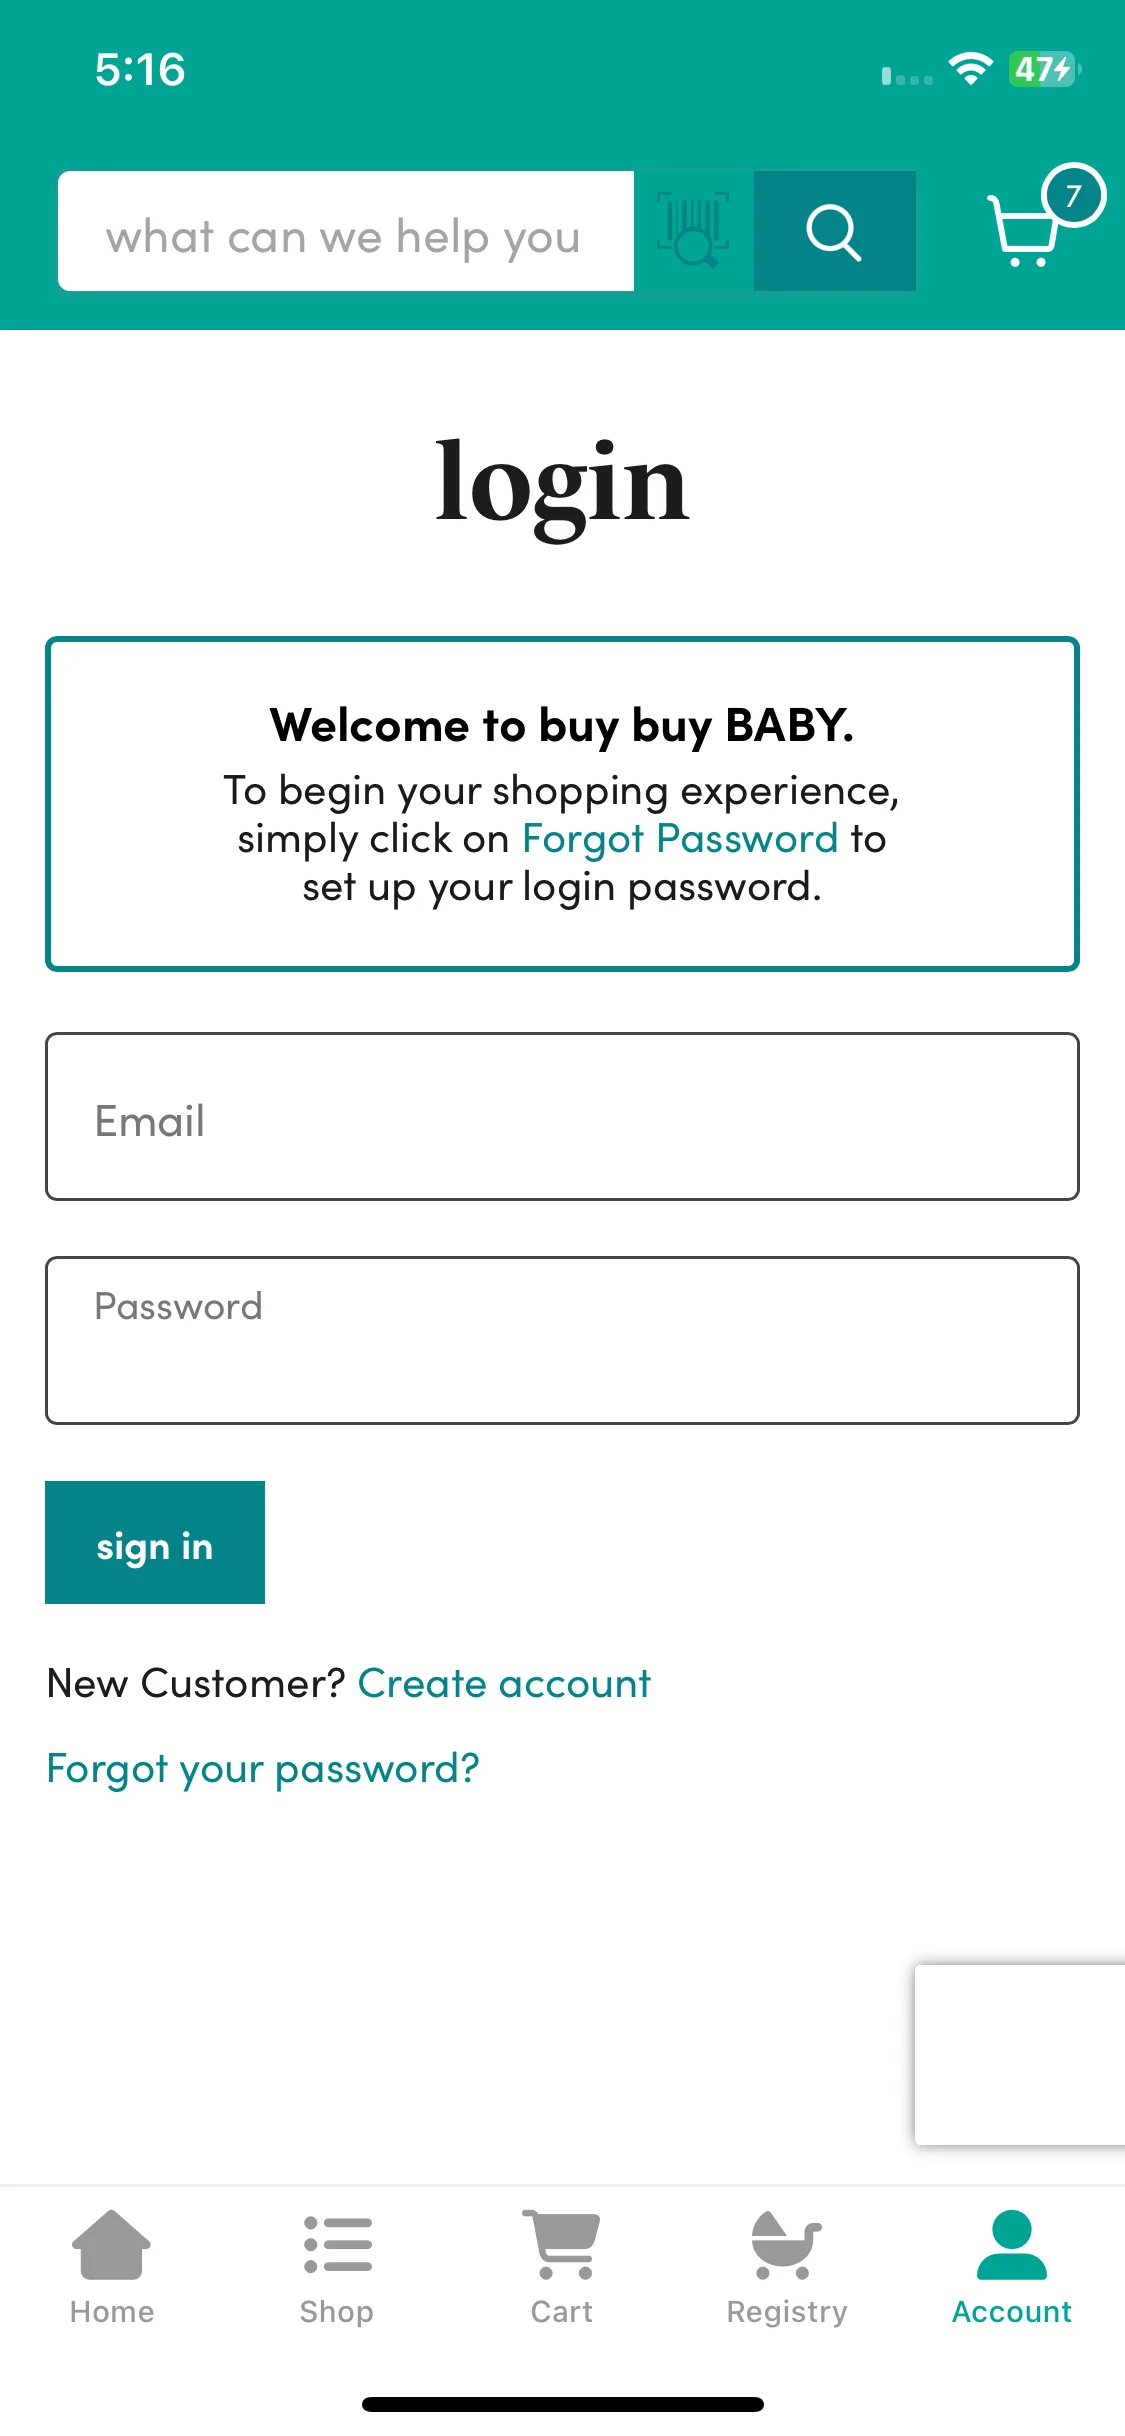Tap the barcode scanner icon
Image resolution: width=1125 pixels, height=2436 pixels.
pos(693,231)
